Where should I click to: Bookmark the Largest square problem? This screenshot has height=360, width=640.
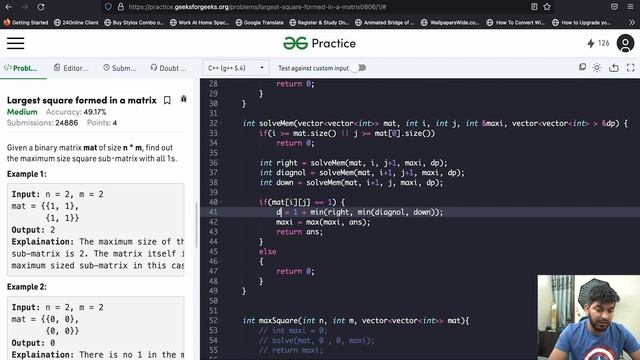167,100
